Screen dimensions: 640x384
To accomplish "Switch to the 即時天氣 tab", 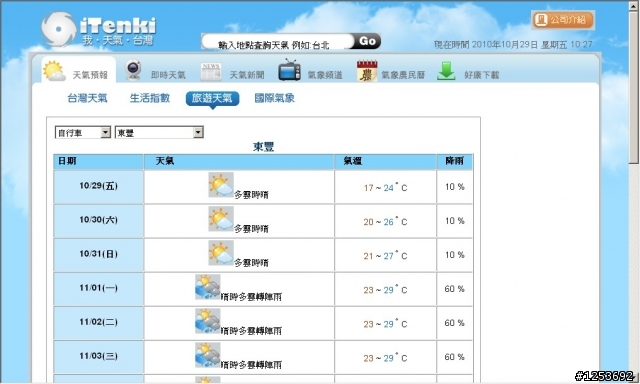I will [156, 71].
